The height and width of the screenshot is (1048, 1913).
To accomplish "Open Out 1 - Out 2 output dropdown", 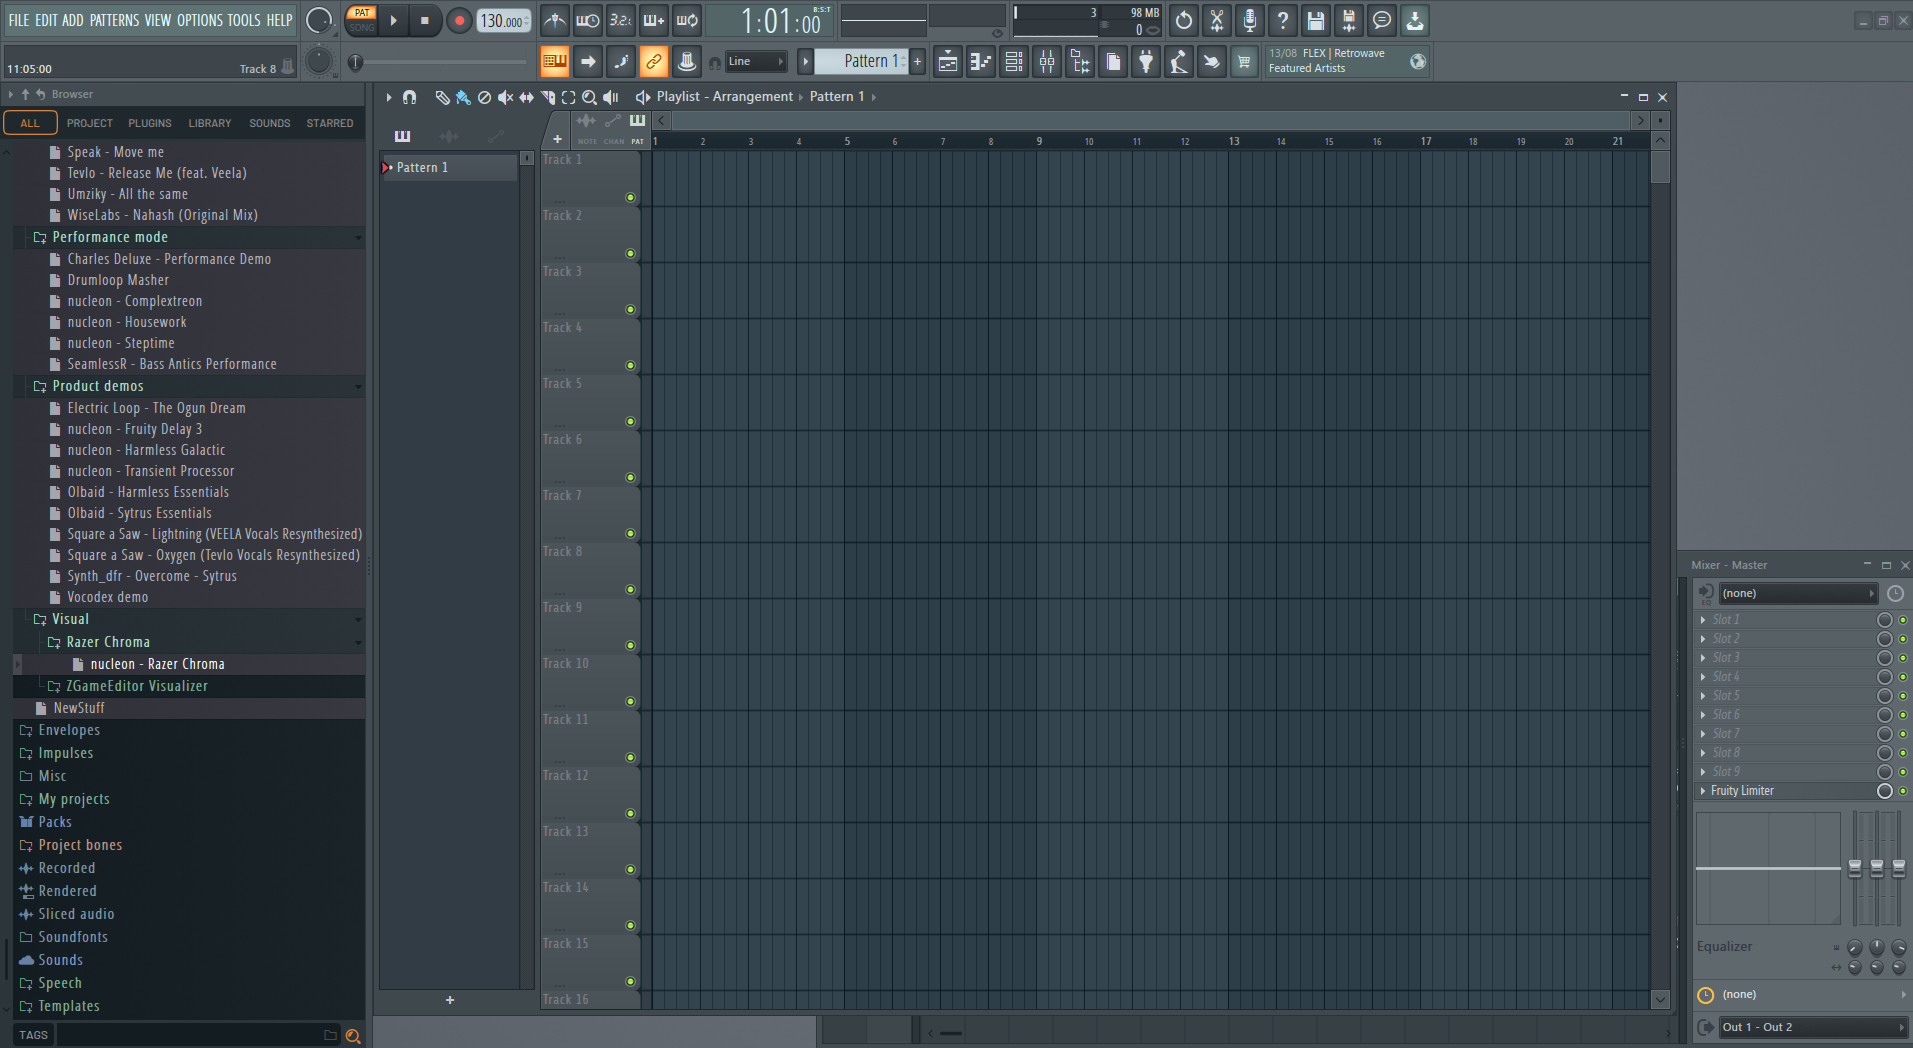I will pos(1812,1027).
